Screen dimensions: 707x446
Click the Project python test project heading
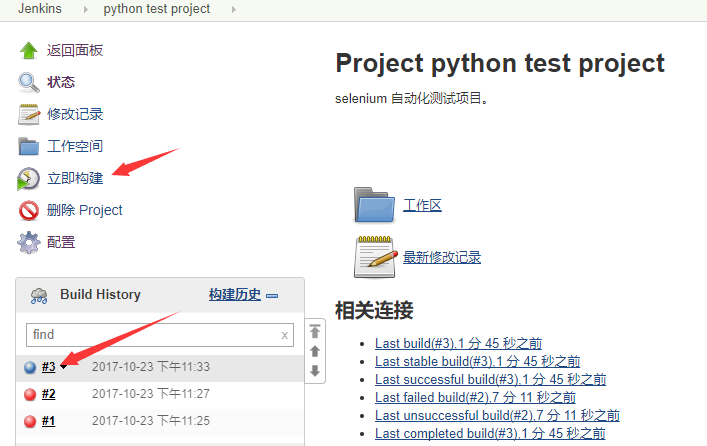(x=500, y=63)
